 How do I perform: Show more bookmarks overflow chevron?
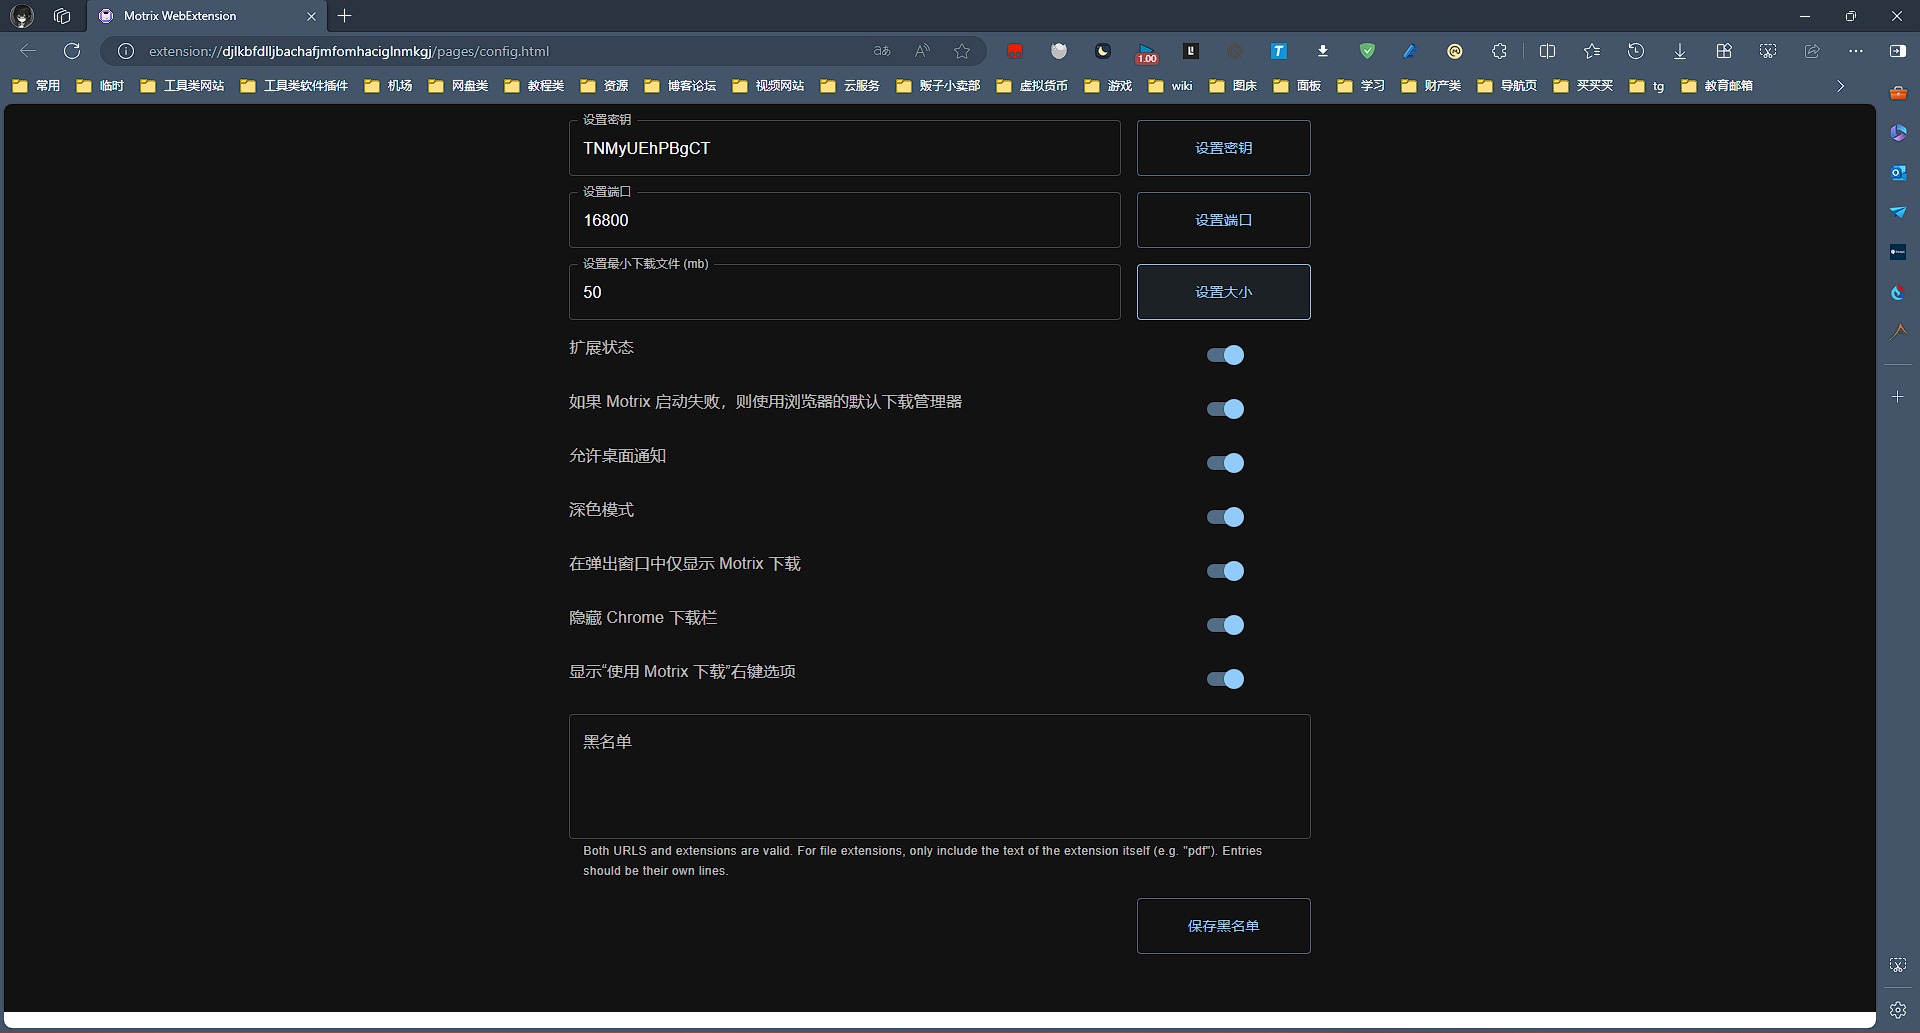(x=1840, y=86)
